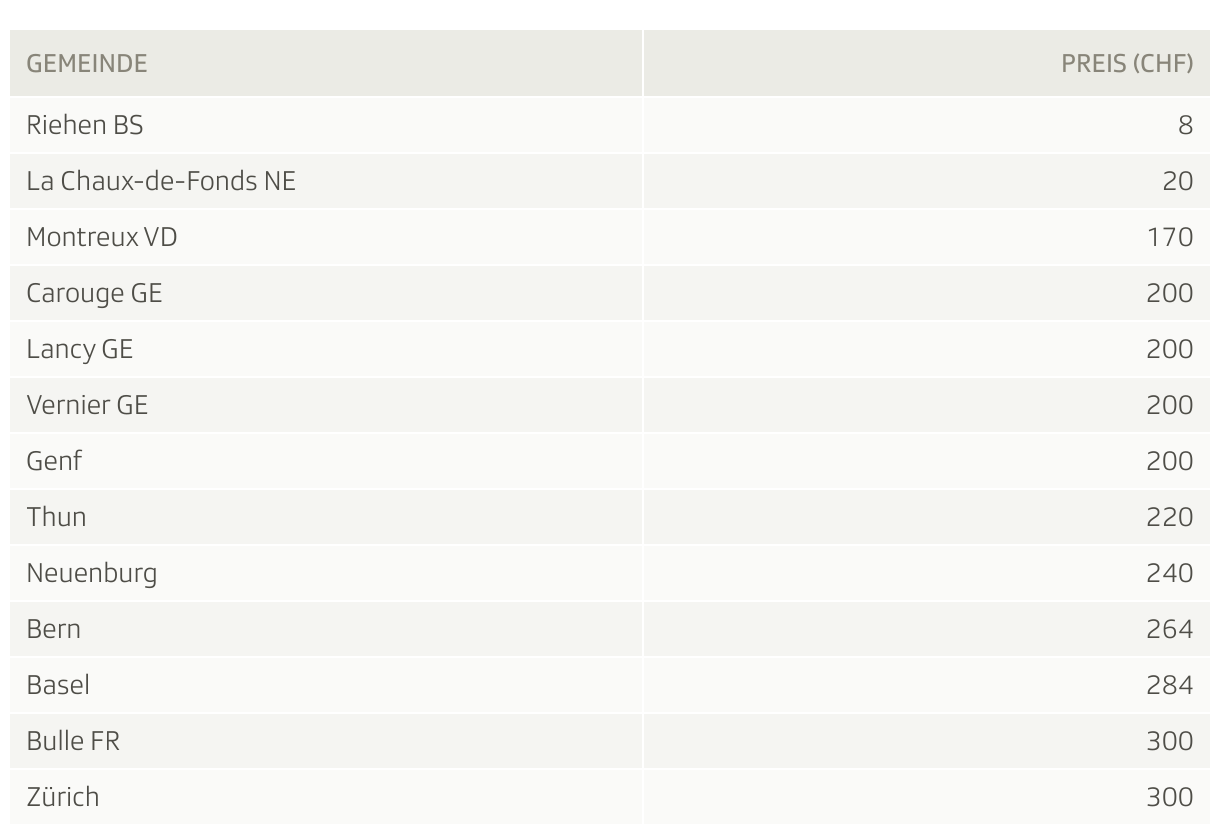Select the price 170 for Montreux
This screenshot has height=834, width=1220.
click(x=1171, y=237)
